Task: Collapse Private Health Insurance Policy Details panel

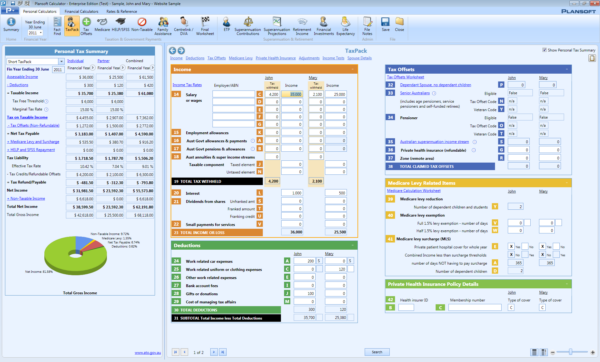Action: 567,284
